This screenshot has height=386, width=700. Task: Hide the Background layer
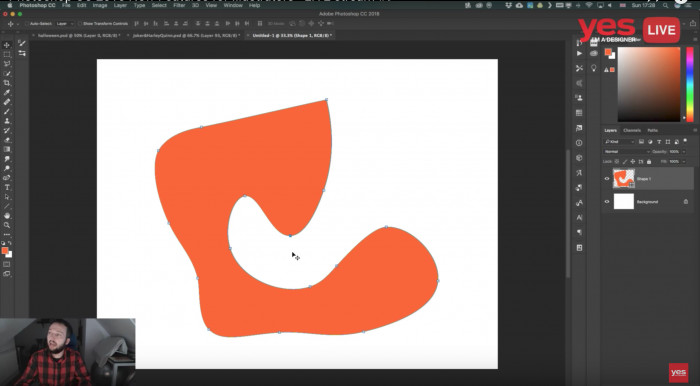[x=607, y=202]
